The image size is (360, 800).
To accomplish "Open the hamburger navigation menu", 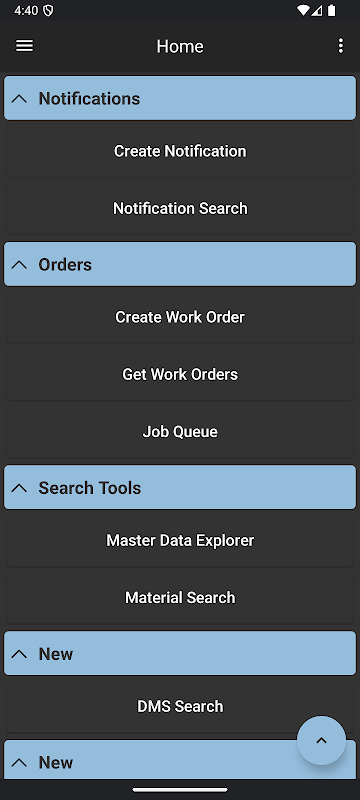I will pyautogui.click(x=24, y=46).
